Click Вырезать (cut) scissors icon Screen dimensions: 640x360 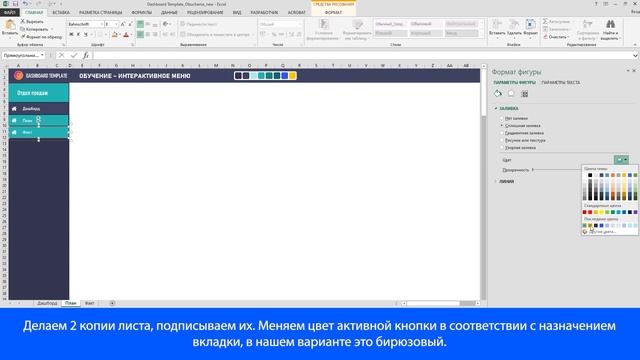pos(23,21)
